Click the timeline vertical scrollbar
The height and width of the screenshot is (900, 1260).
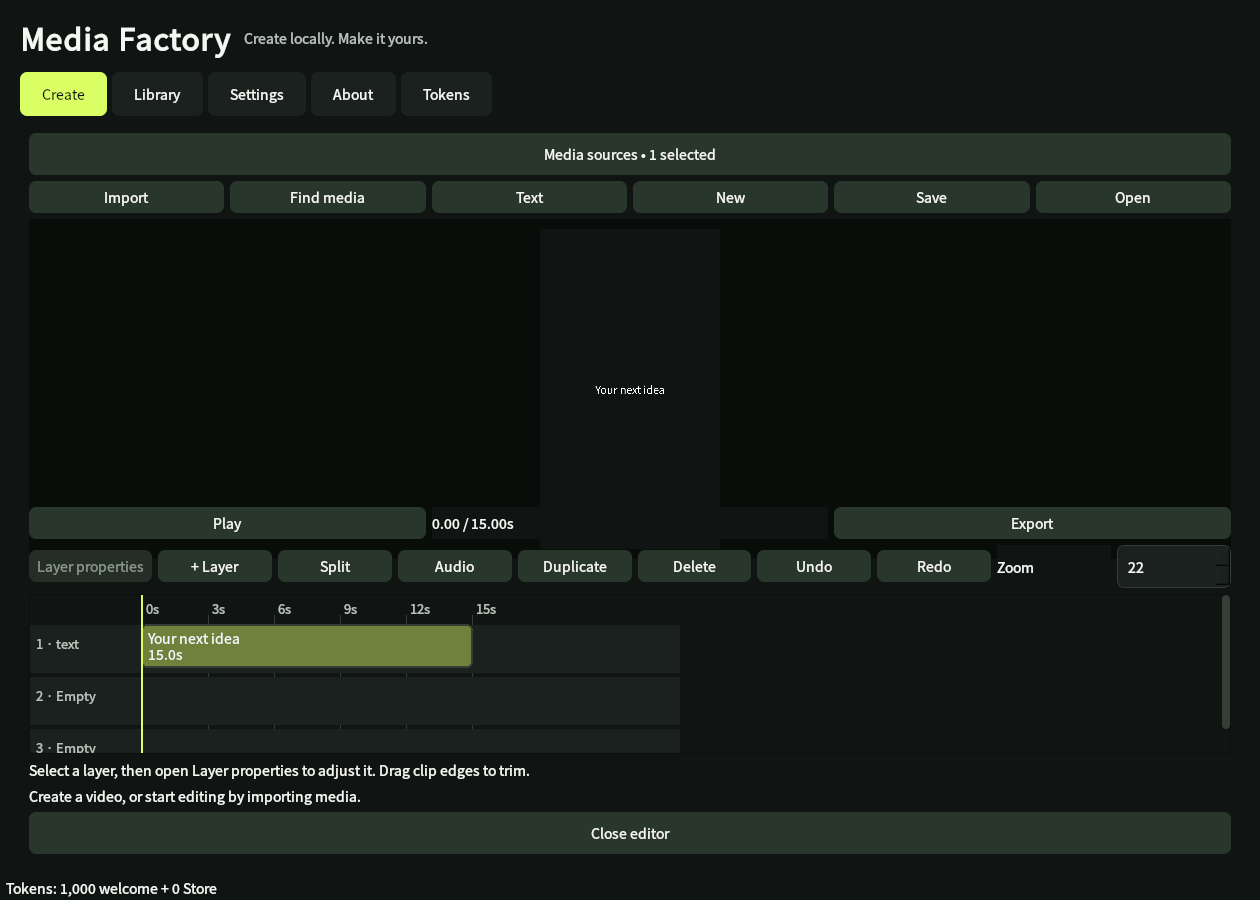(x=1226, y=662)
